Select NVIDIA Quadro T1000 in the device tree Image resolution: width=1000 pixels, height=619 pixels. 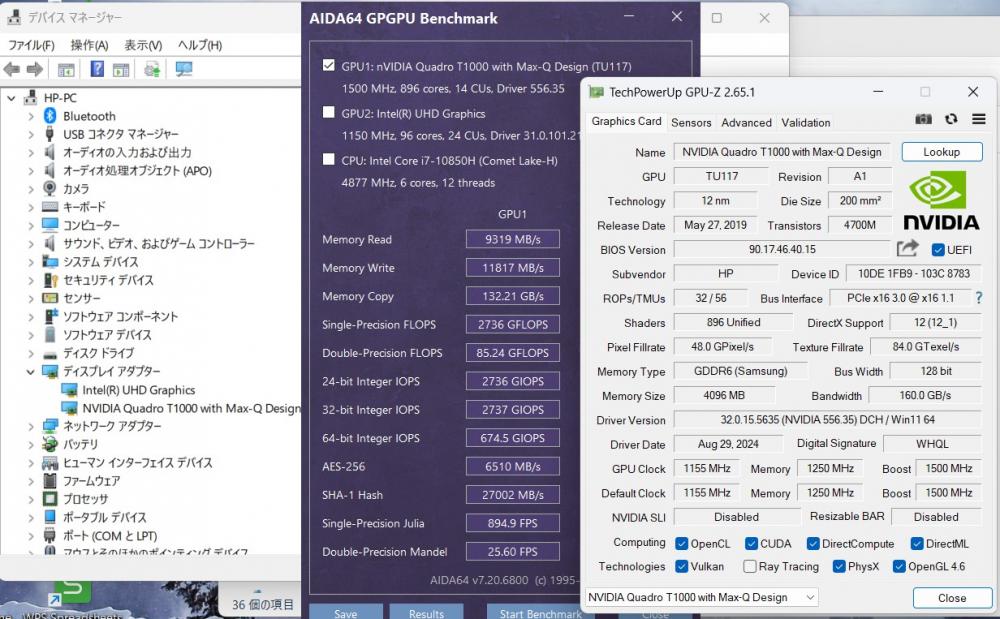191,408
